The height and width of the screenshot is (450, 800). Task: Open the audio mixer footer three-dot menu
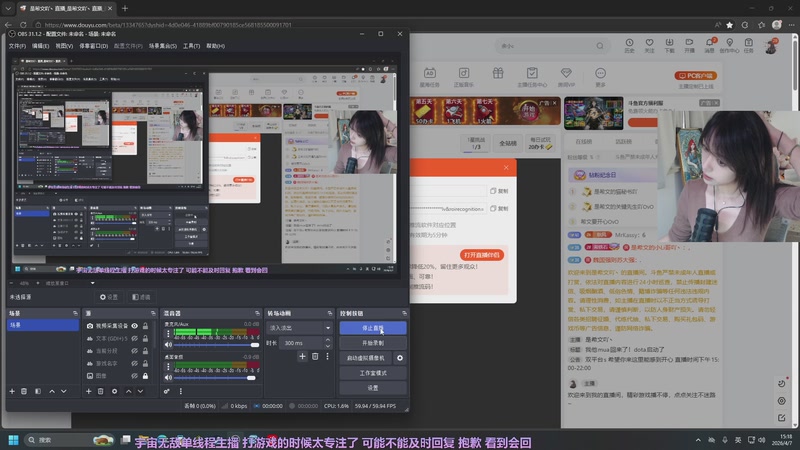pos(181,391)
